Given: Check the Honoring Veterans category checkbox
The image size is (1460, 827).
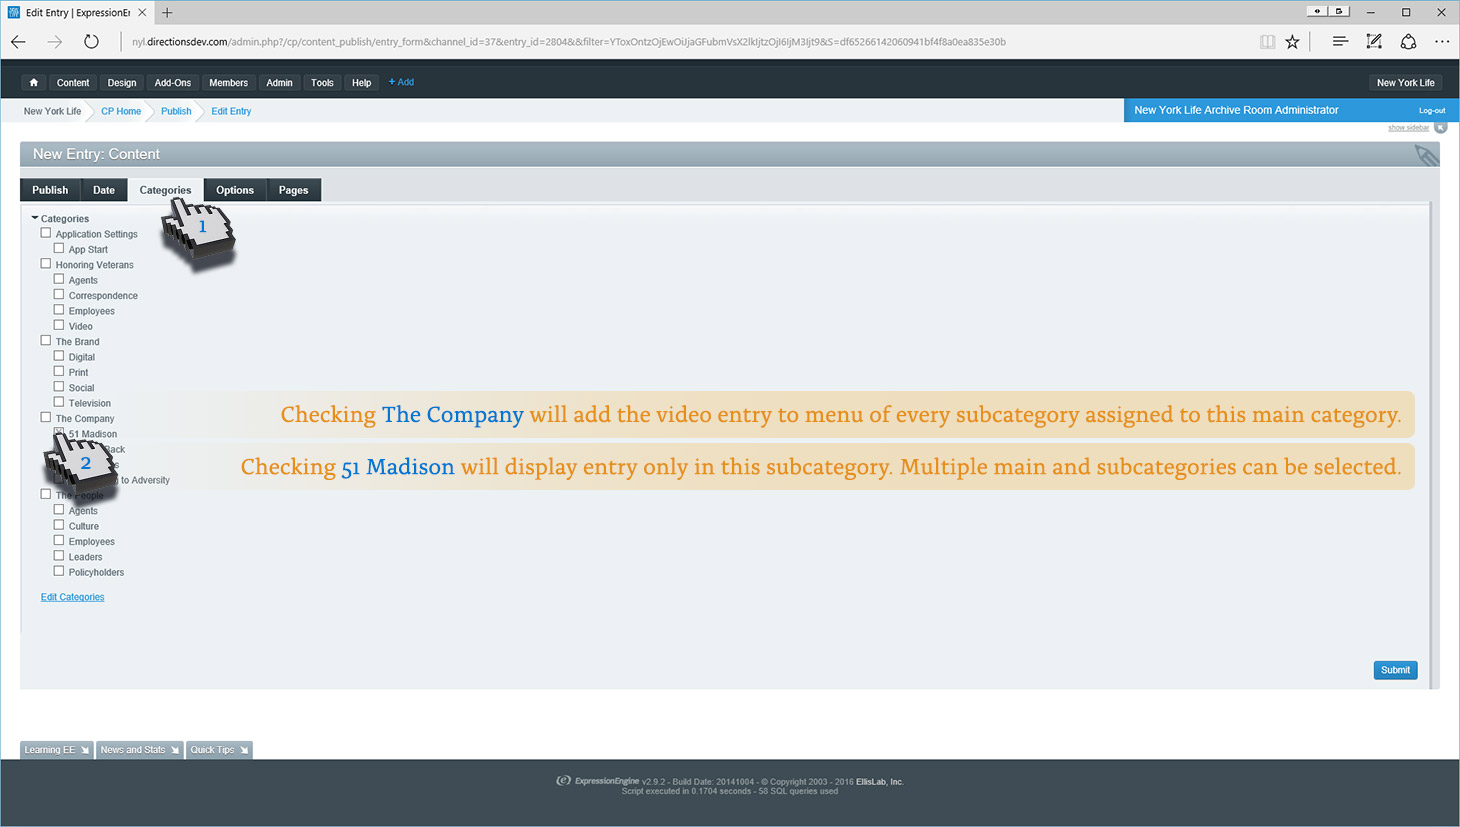Looking at the screenshot, I should pos(46,264).
